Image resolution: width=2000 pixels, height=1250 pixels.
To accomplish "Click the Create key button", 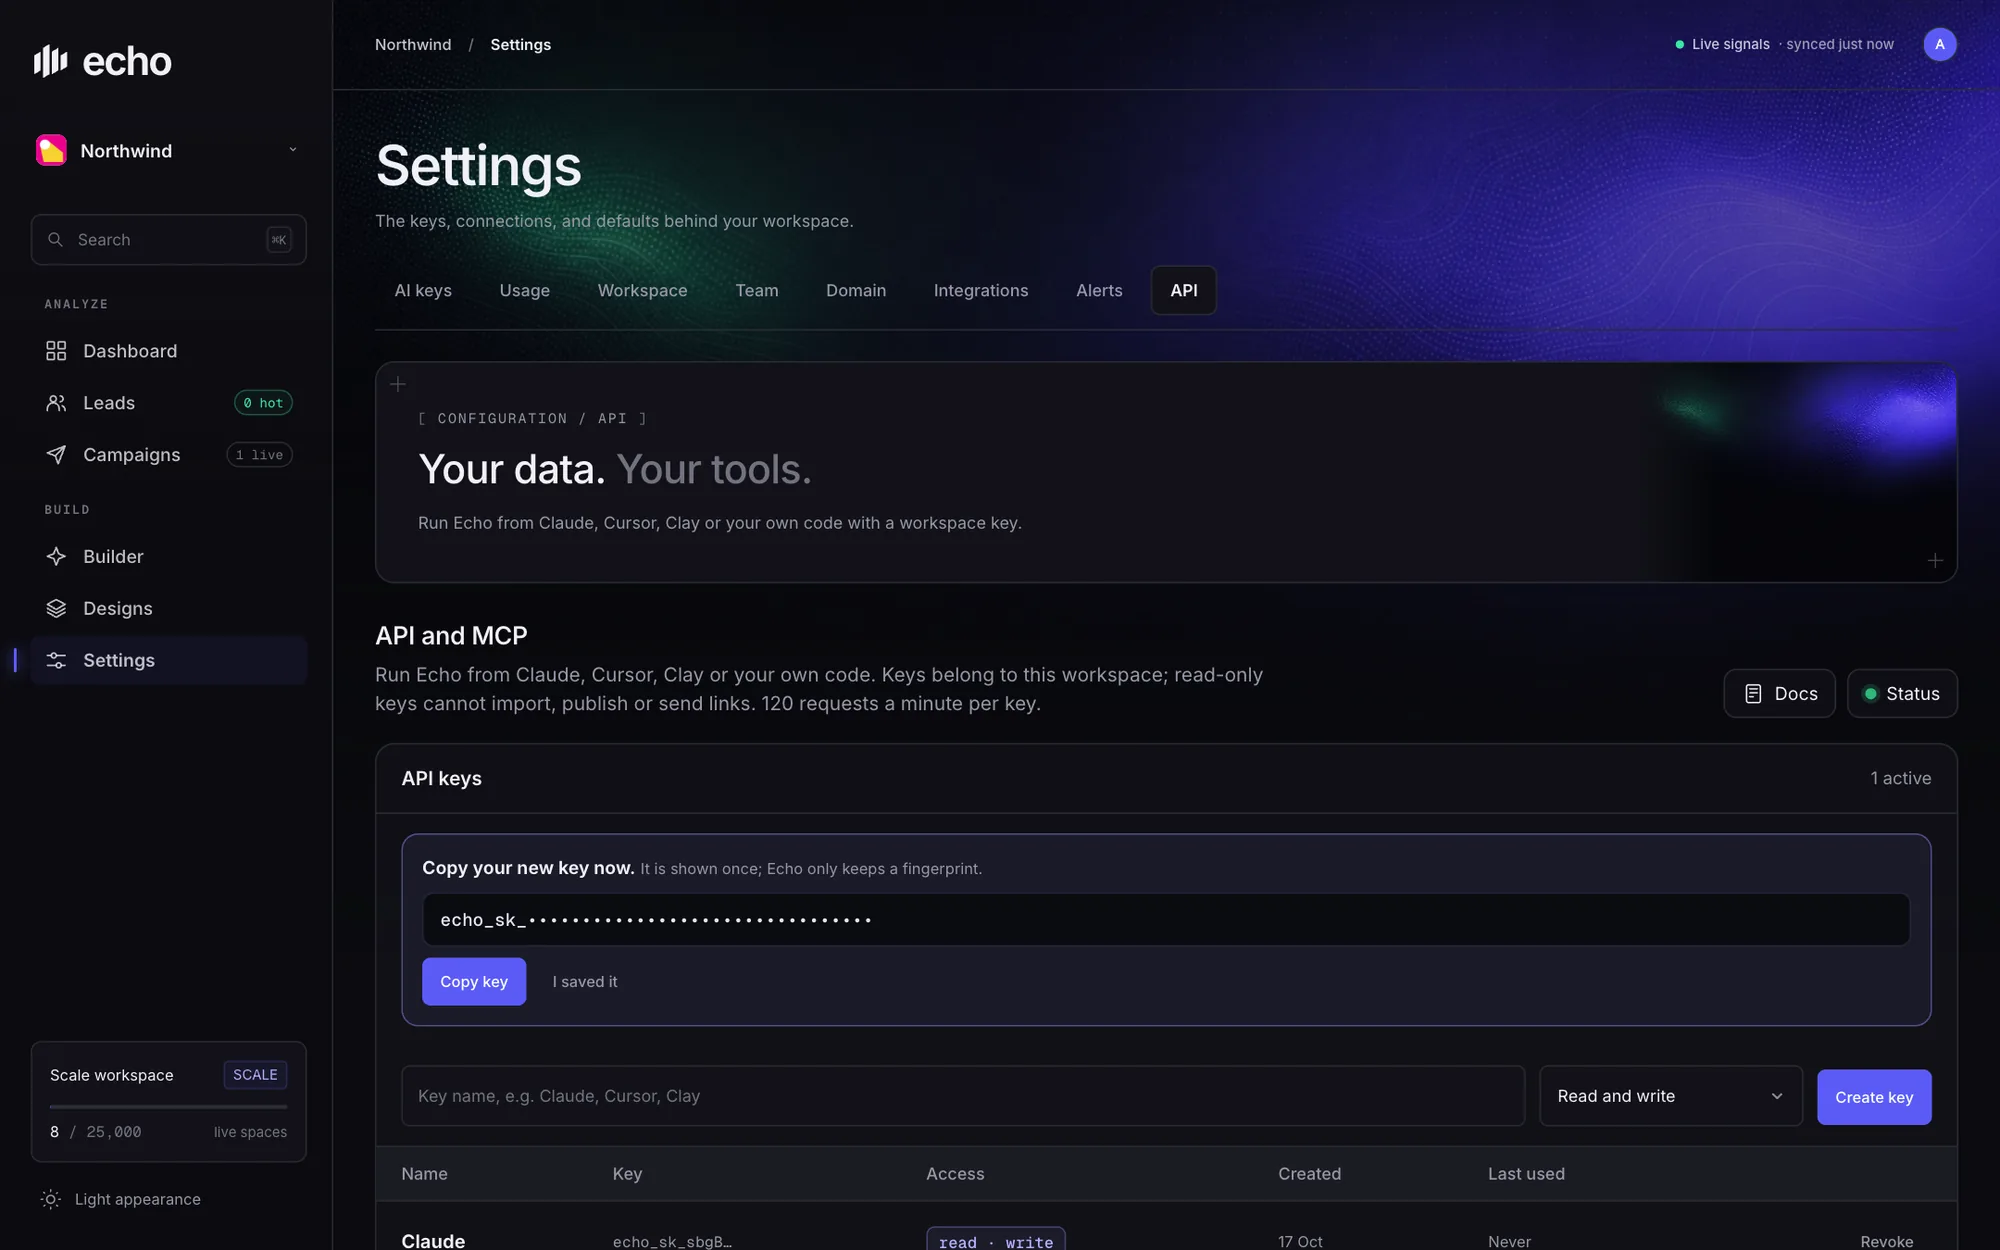I will (x=1874, y=1097).
